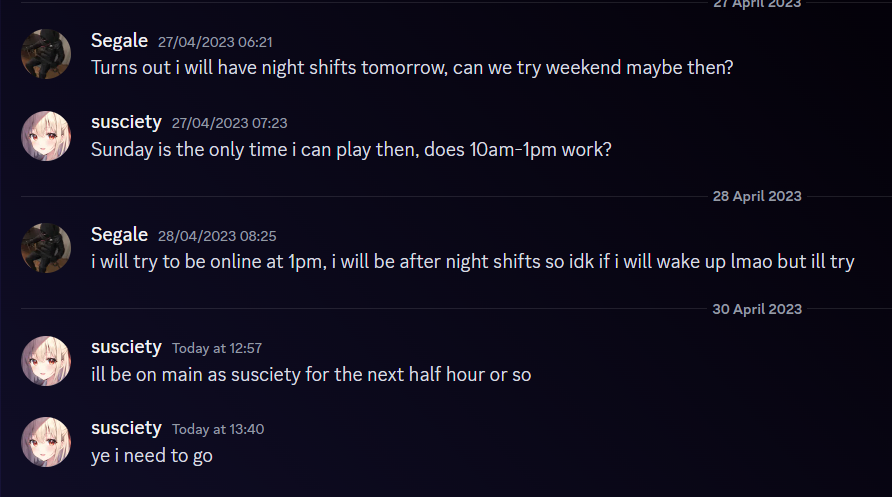Screen dimensions: 892x497
Task: Click the "28 April 2023" date divider
Action: coord(756,196)
